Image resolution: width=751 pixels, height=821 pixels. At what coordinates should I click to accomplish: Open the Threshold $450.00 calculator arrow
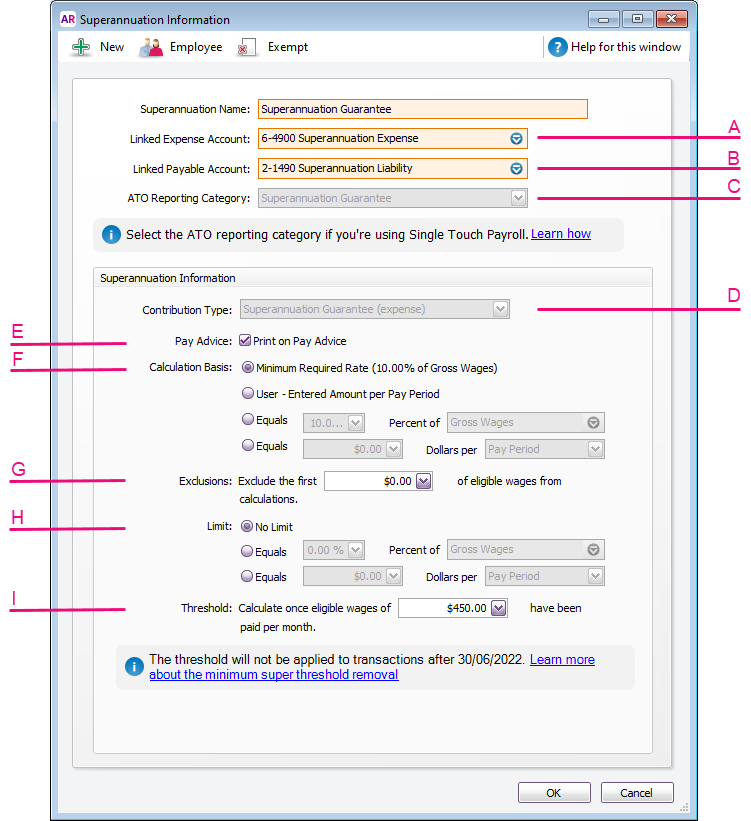499,608
